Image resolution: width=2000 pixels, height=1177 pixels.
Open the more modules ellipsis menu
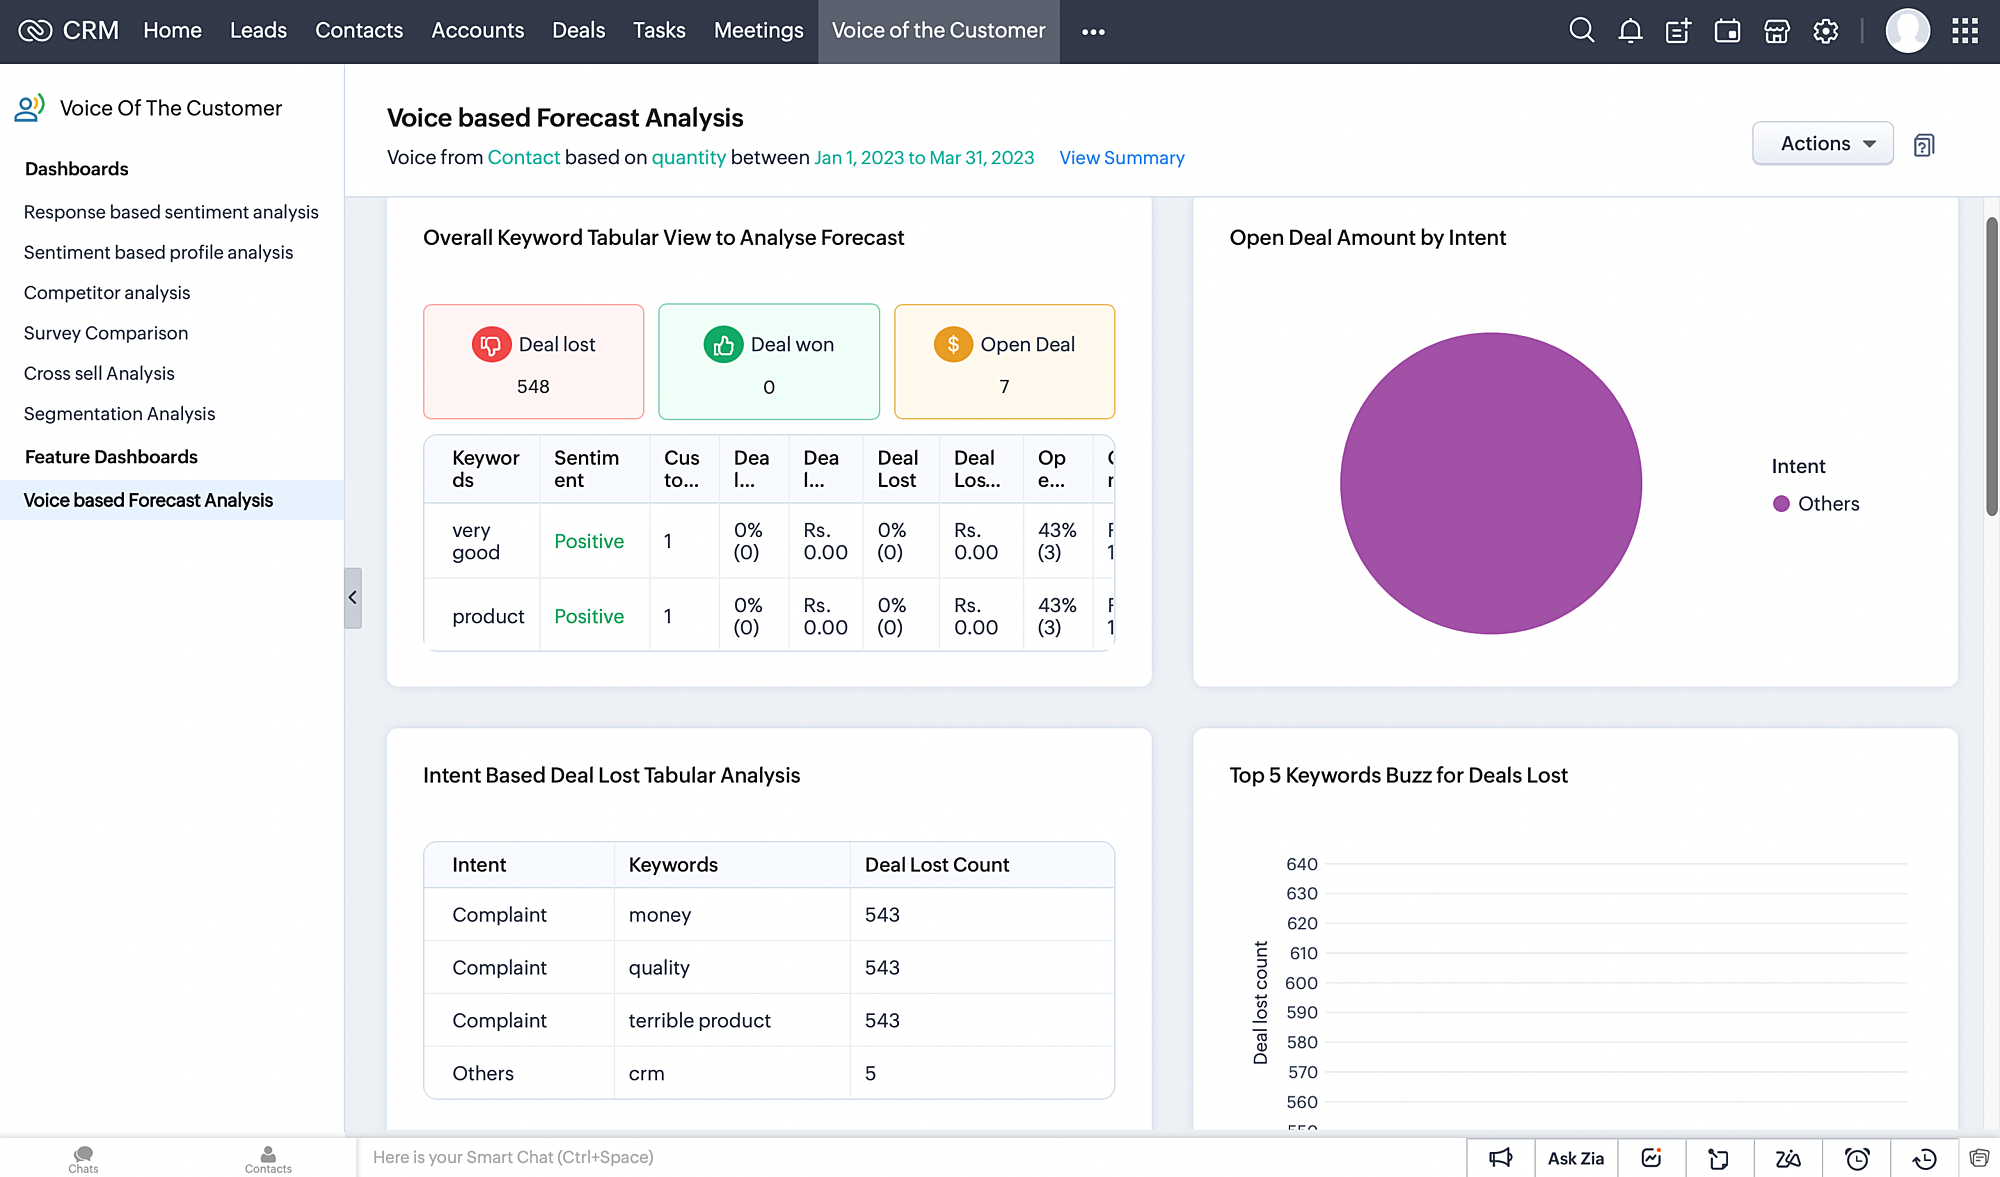1093,31
